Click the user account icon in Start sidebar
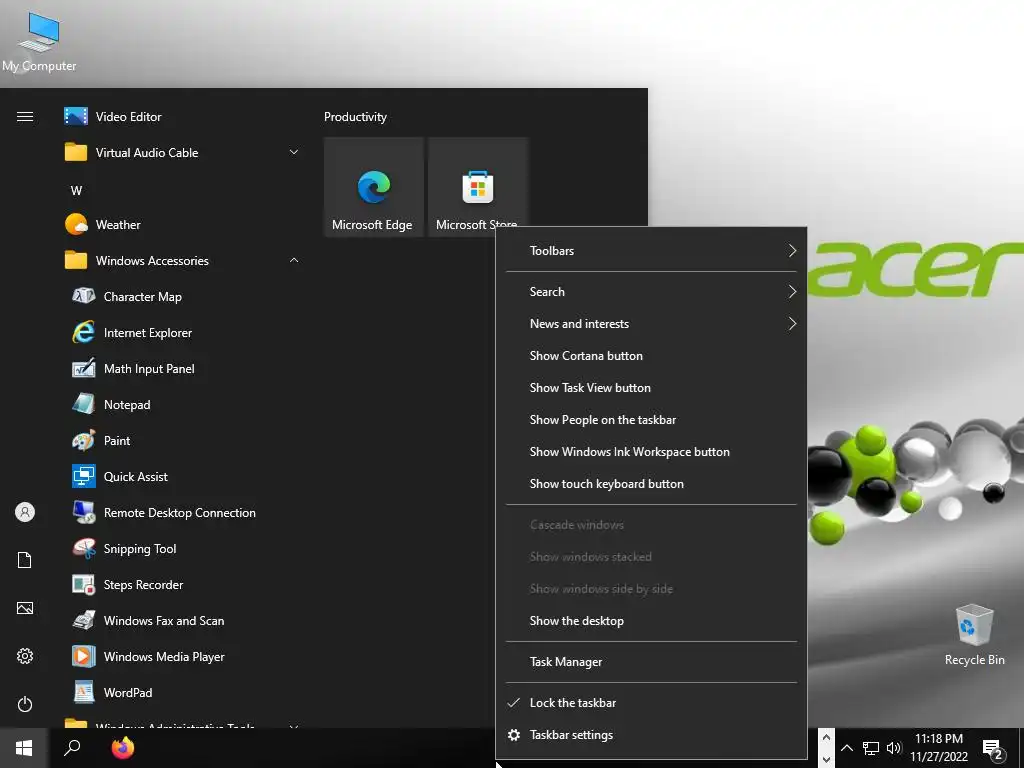 25,512
